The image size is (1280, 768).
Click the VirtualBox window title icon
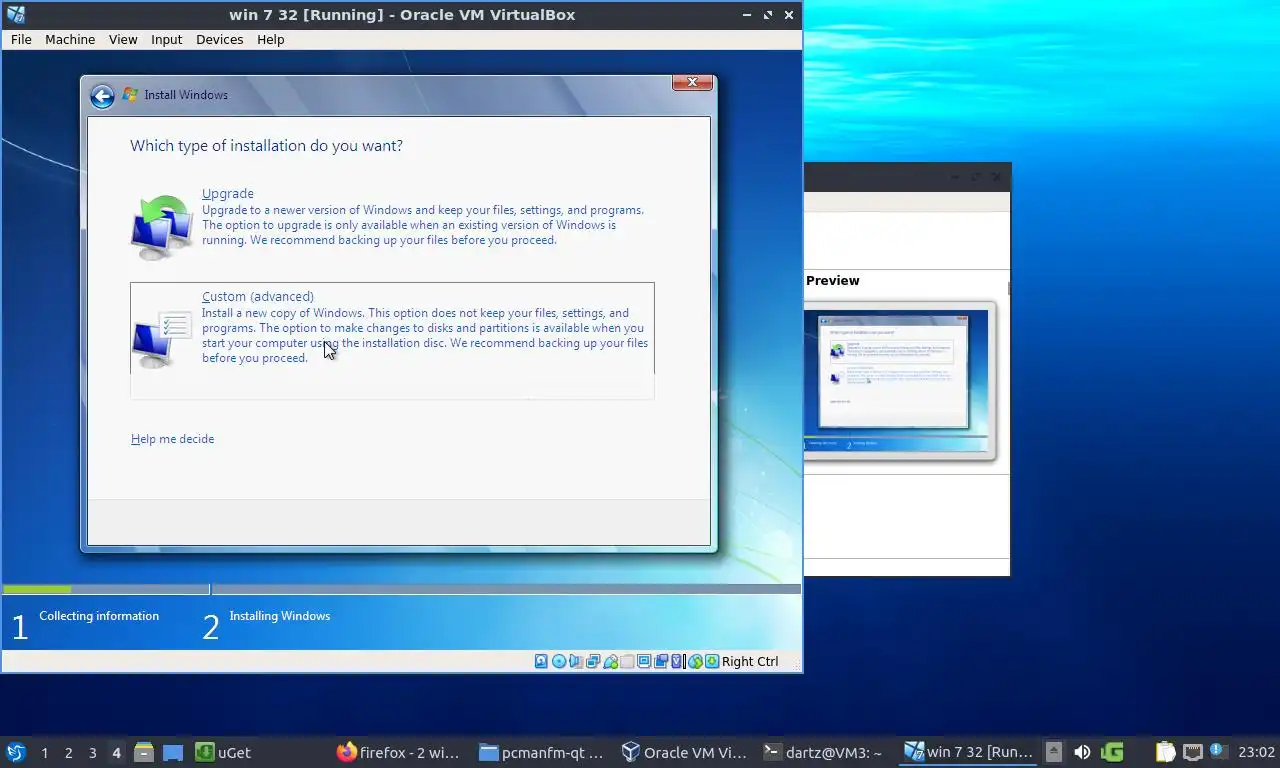(x=15, y=14)
